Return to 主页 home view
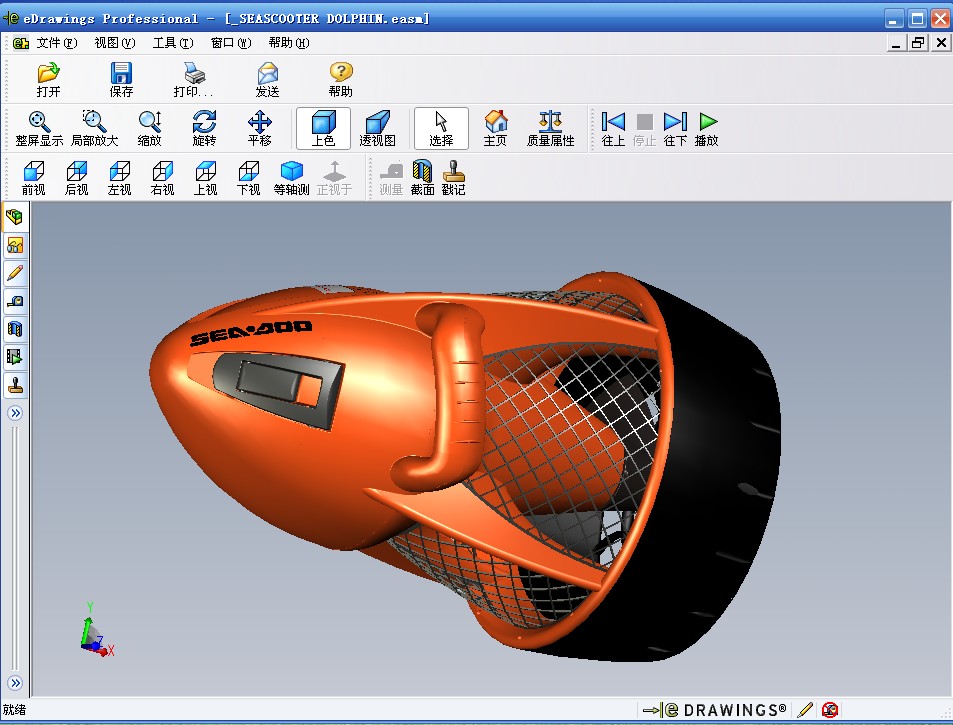This screenshot has width=953, height=725. (x=495, y=128)
